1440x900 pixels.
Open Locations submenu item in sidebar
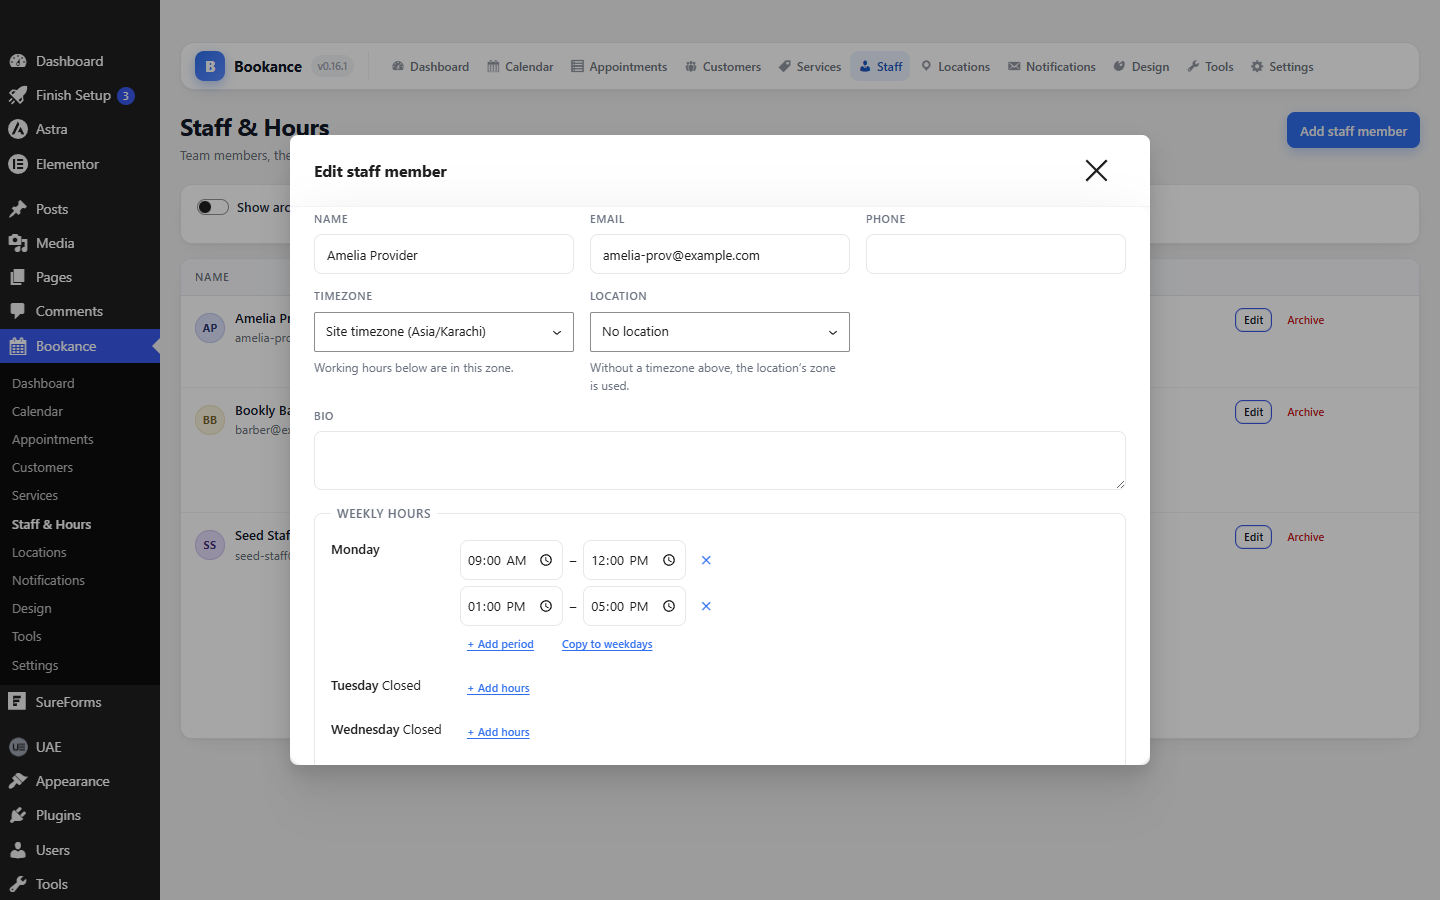click(x=80, y=552)
